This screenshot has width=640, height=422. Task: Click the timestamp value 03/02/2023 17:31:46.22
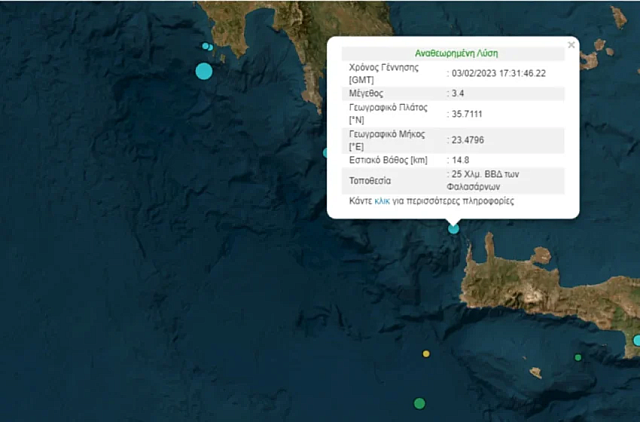(x=499, y=73)
